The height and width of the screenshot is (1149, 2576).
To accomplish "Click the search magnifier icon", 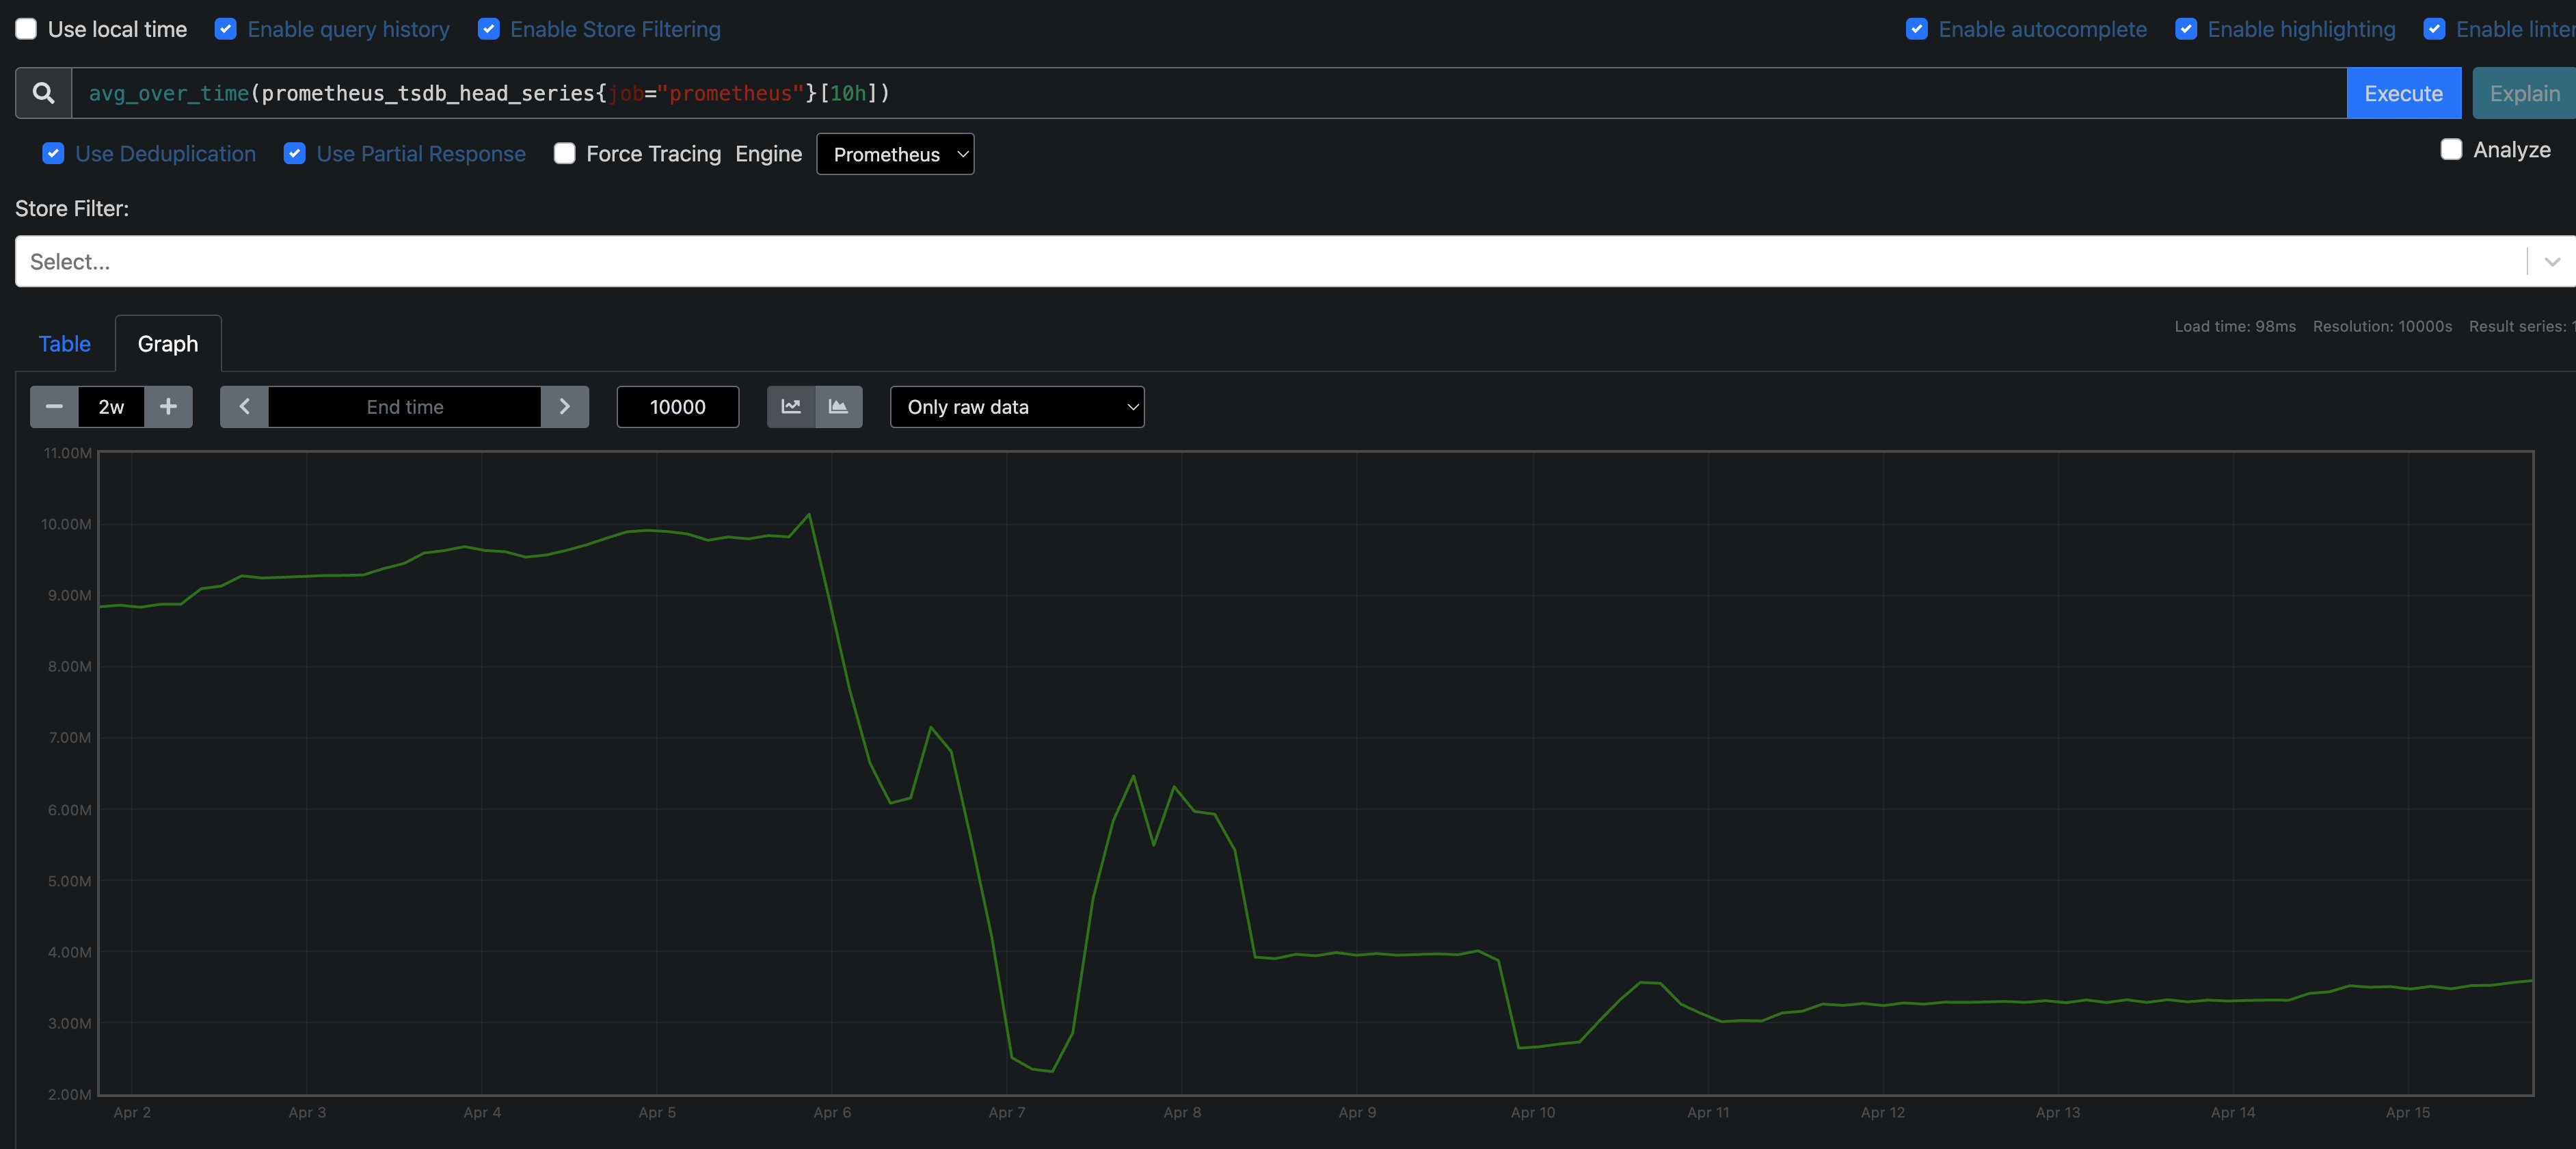I will tap(43, 93).
